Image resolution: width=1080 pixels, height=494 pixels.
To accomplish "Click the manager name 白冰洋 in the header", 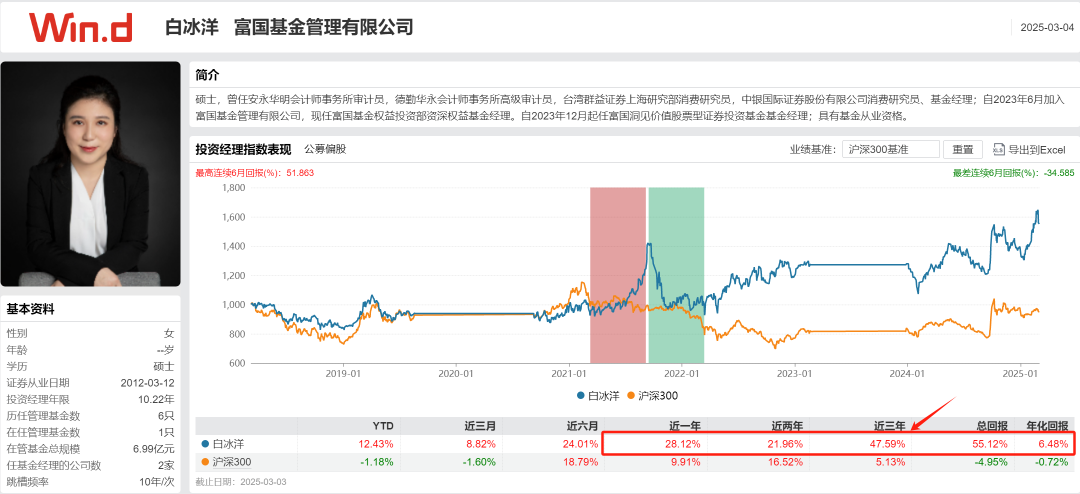I will click(x=193, y=27).
